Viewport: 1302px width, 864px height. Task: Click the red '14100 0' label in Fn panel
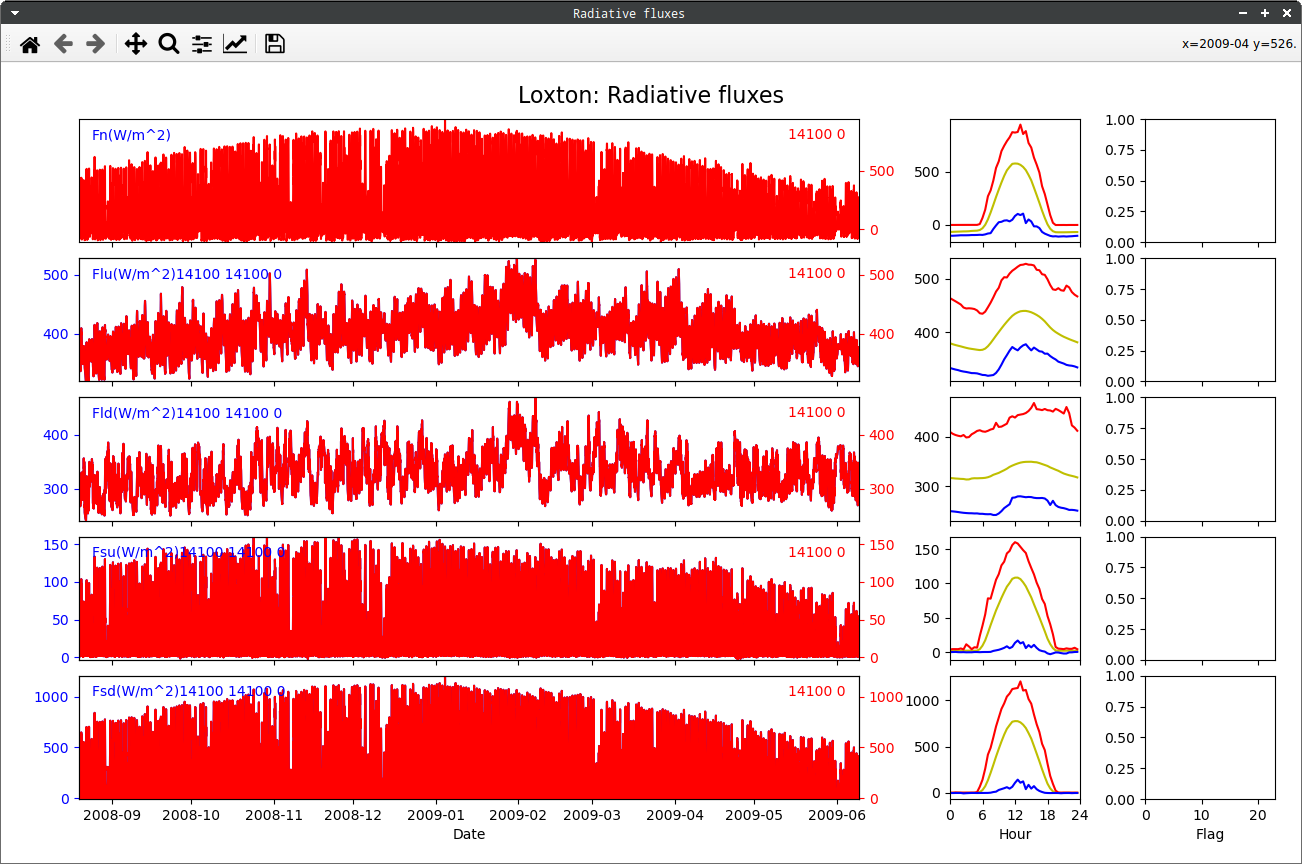(816, 134)
